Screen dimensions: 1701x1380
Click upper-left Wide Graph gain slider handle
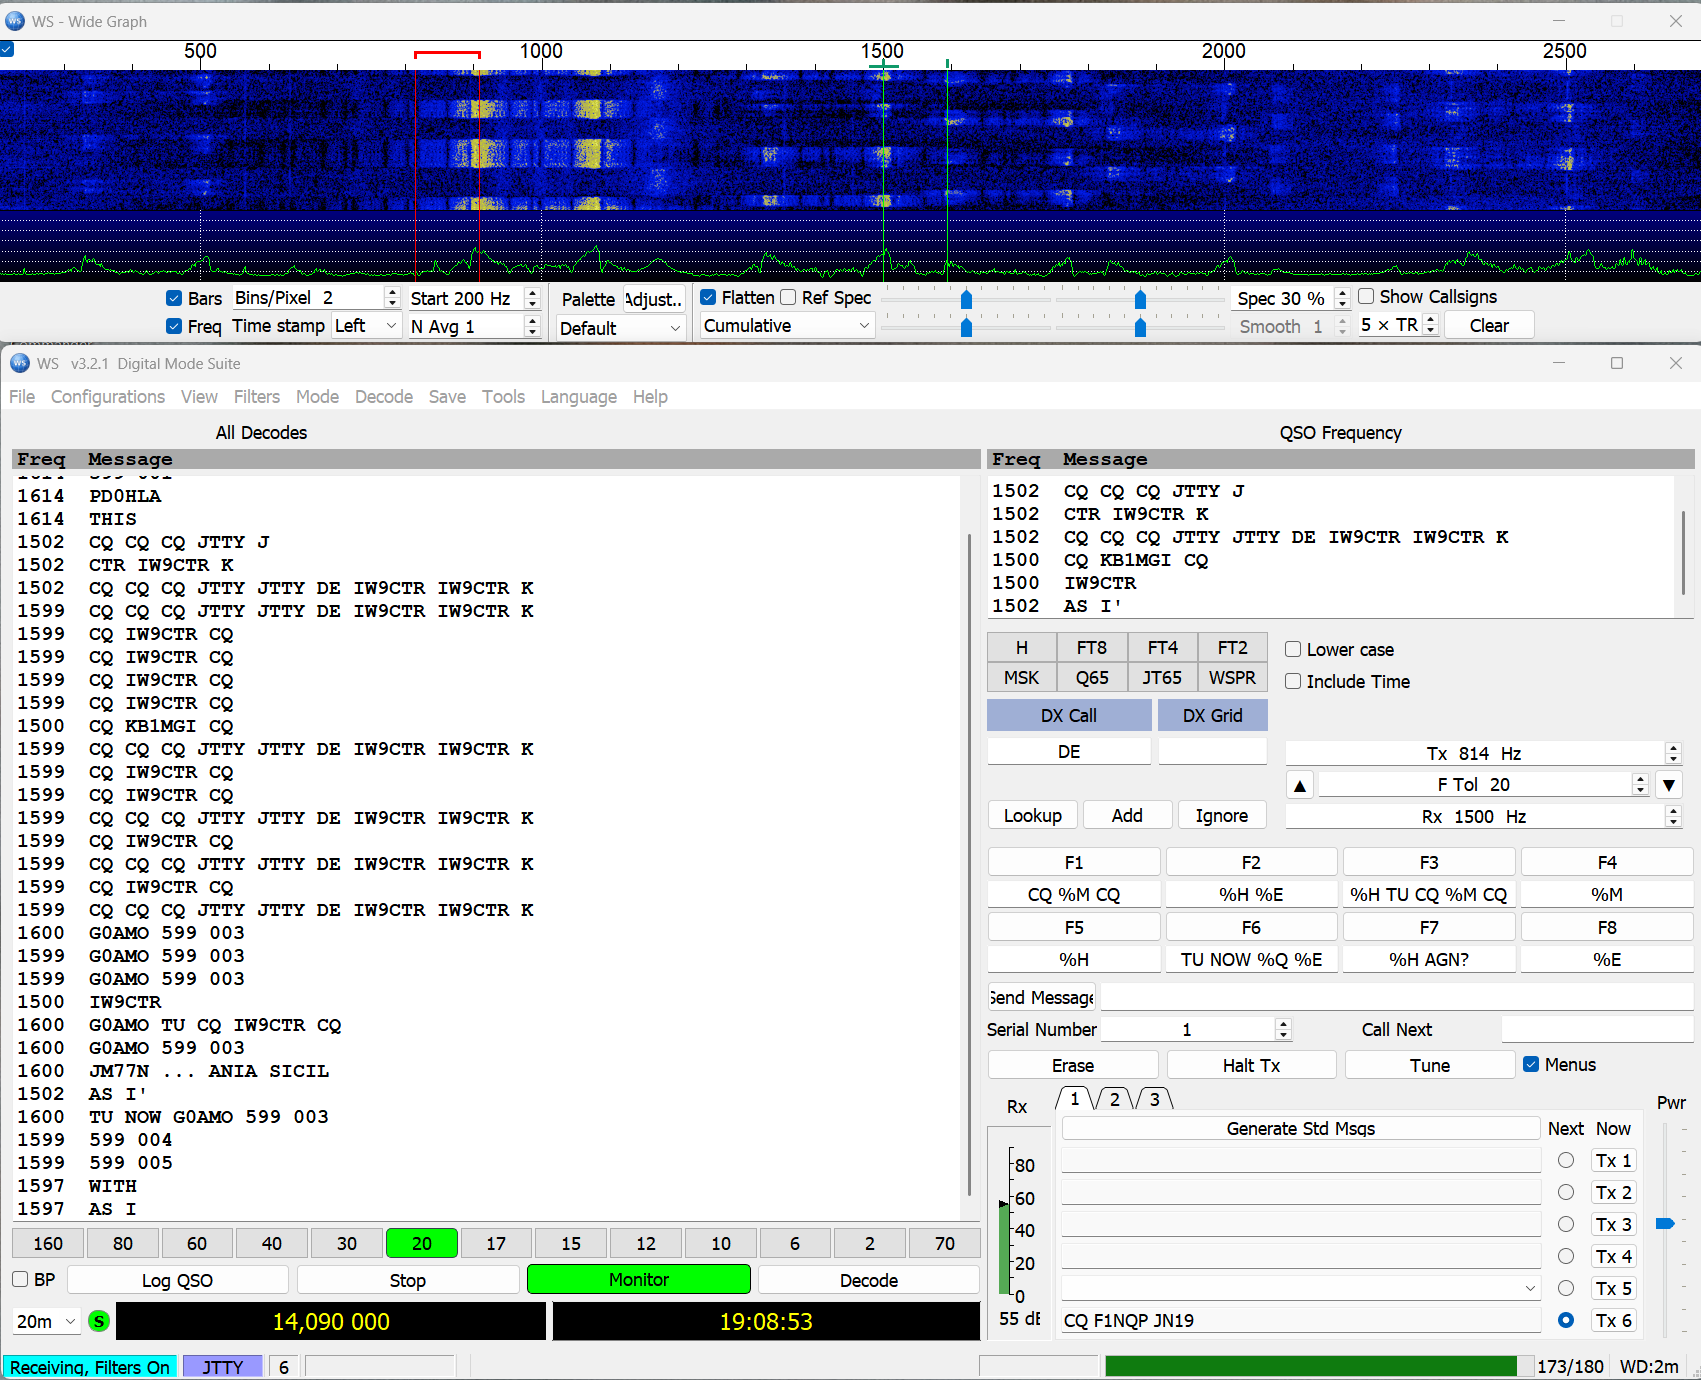(966, 300)
